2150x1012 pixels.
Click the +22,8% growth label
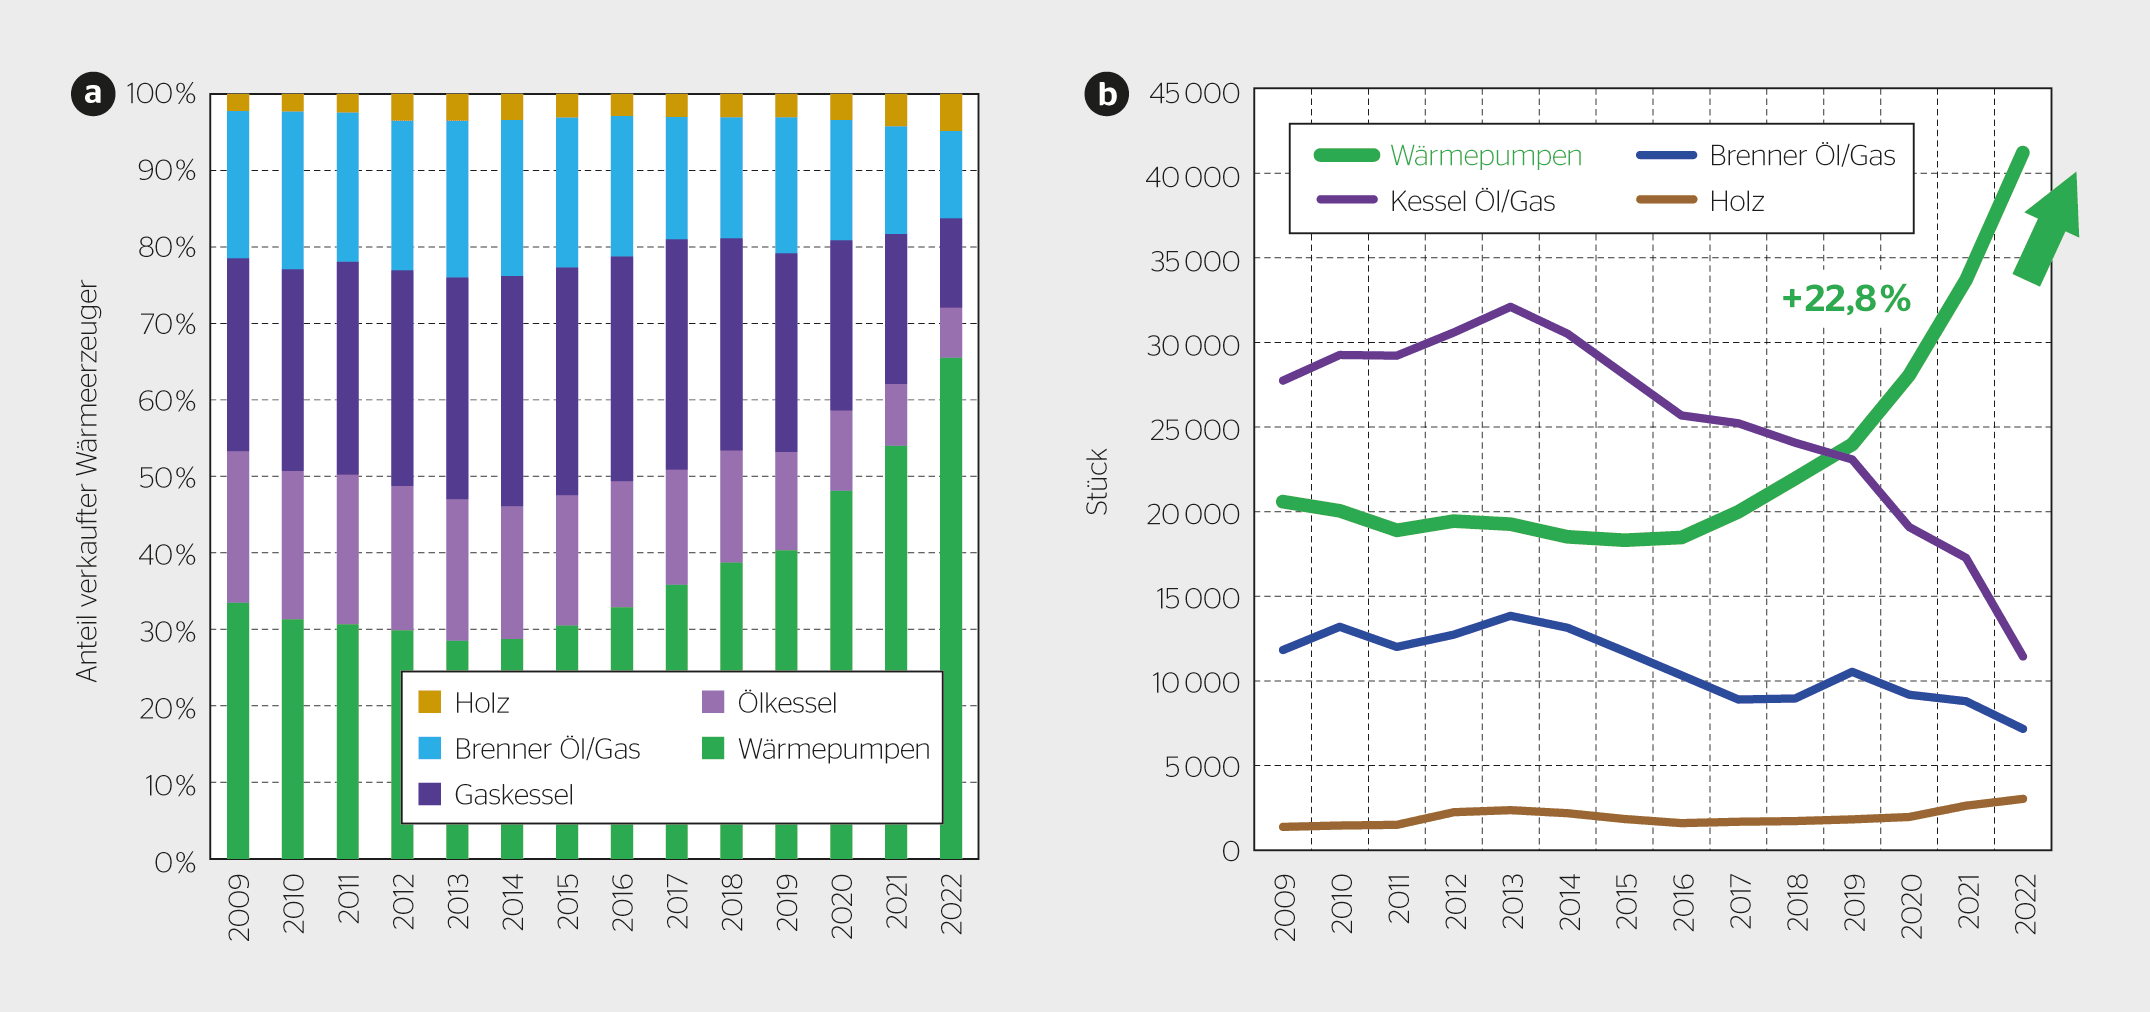pyautogui.click(x=1846, y=298)
